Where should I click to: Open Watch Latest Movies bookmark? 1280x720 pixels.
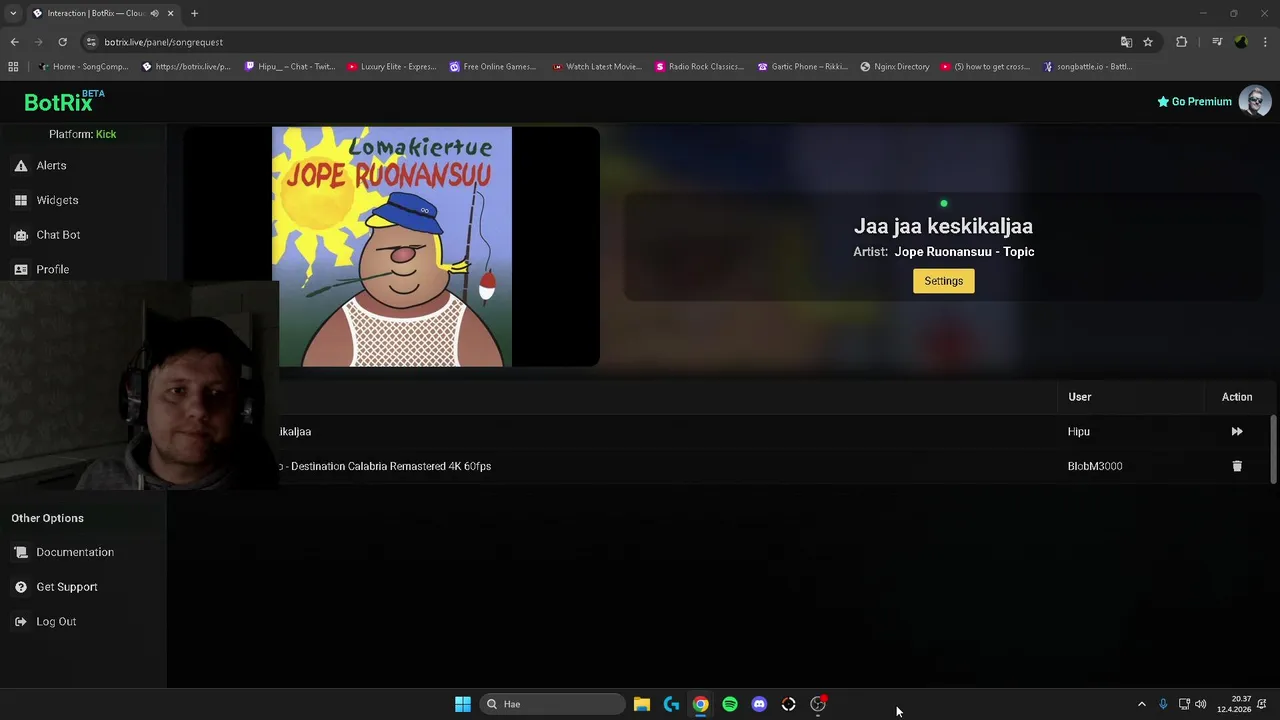pos(597,67)
